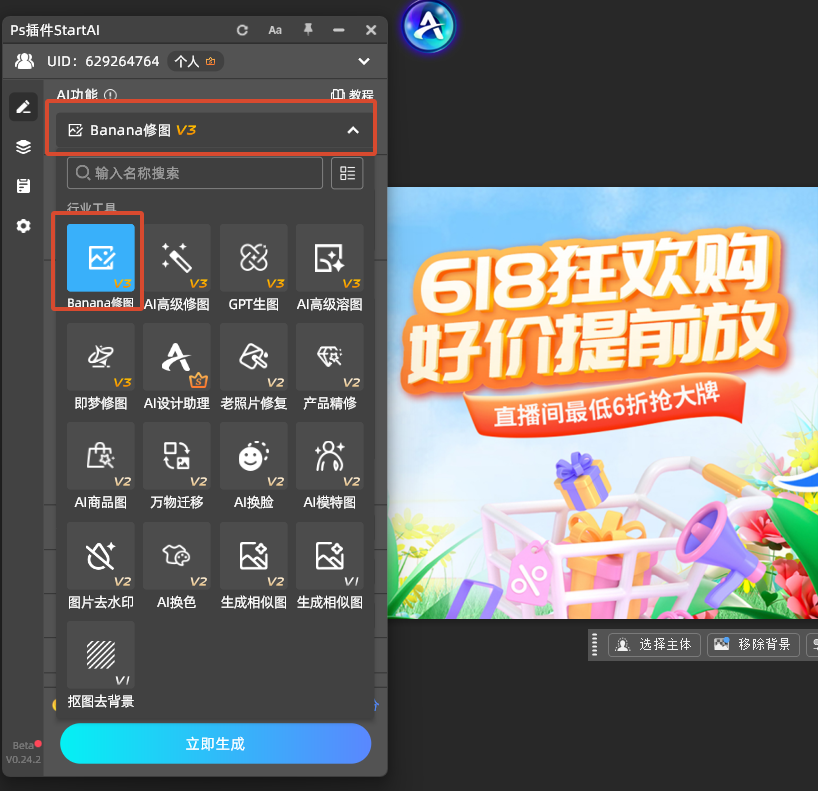Launch the AI设计助理 tool

pyautogui.click(x=177, y=357)
